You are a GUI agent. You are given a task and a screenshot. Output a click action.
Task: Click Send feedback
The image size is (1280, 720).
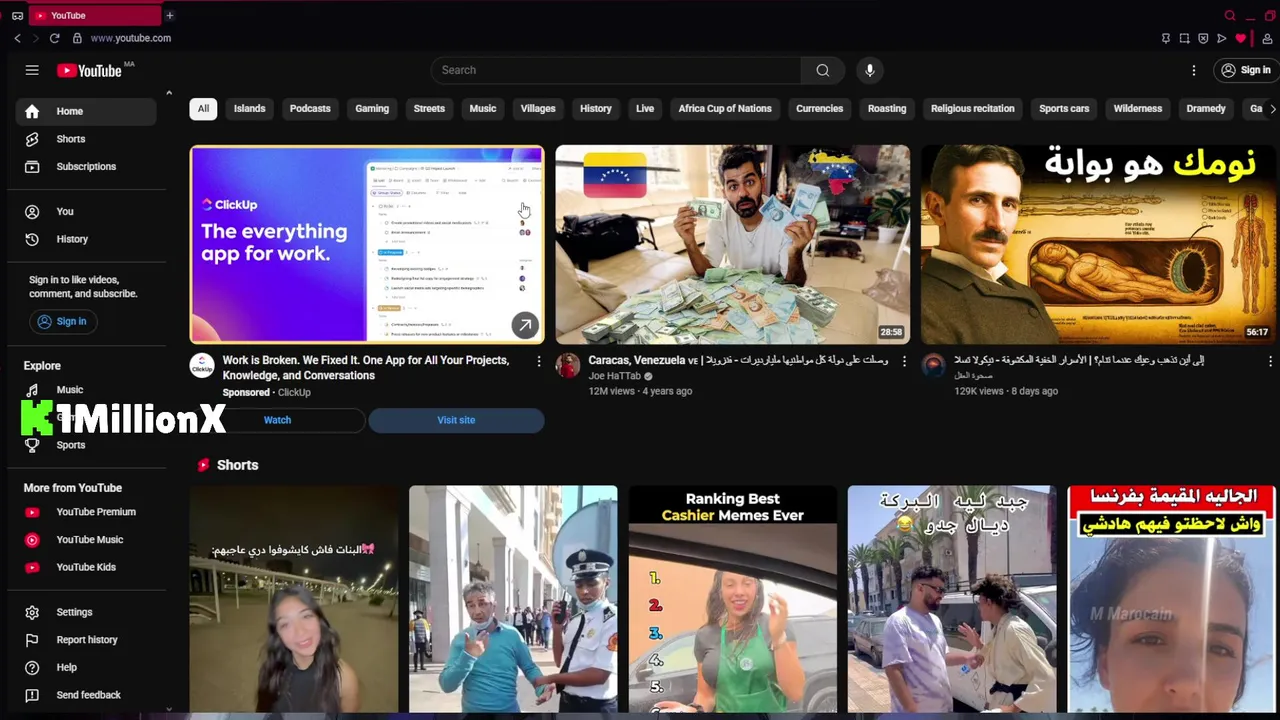[x=86, y=695]
